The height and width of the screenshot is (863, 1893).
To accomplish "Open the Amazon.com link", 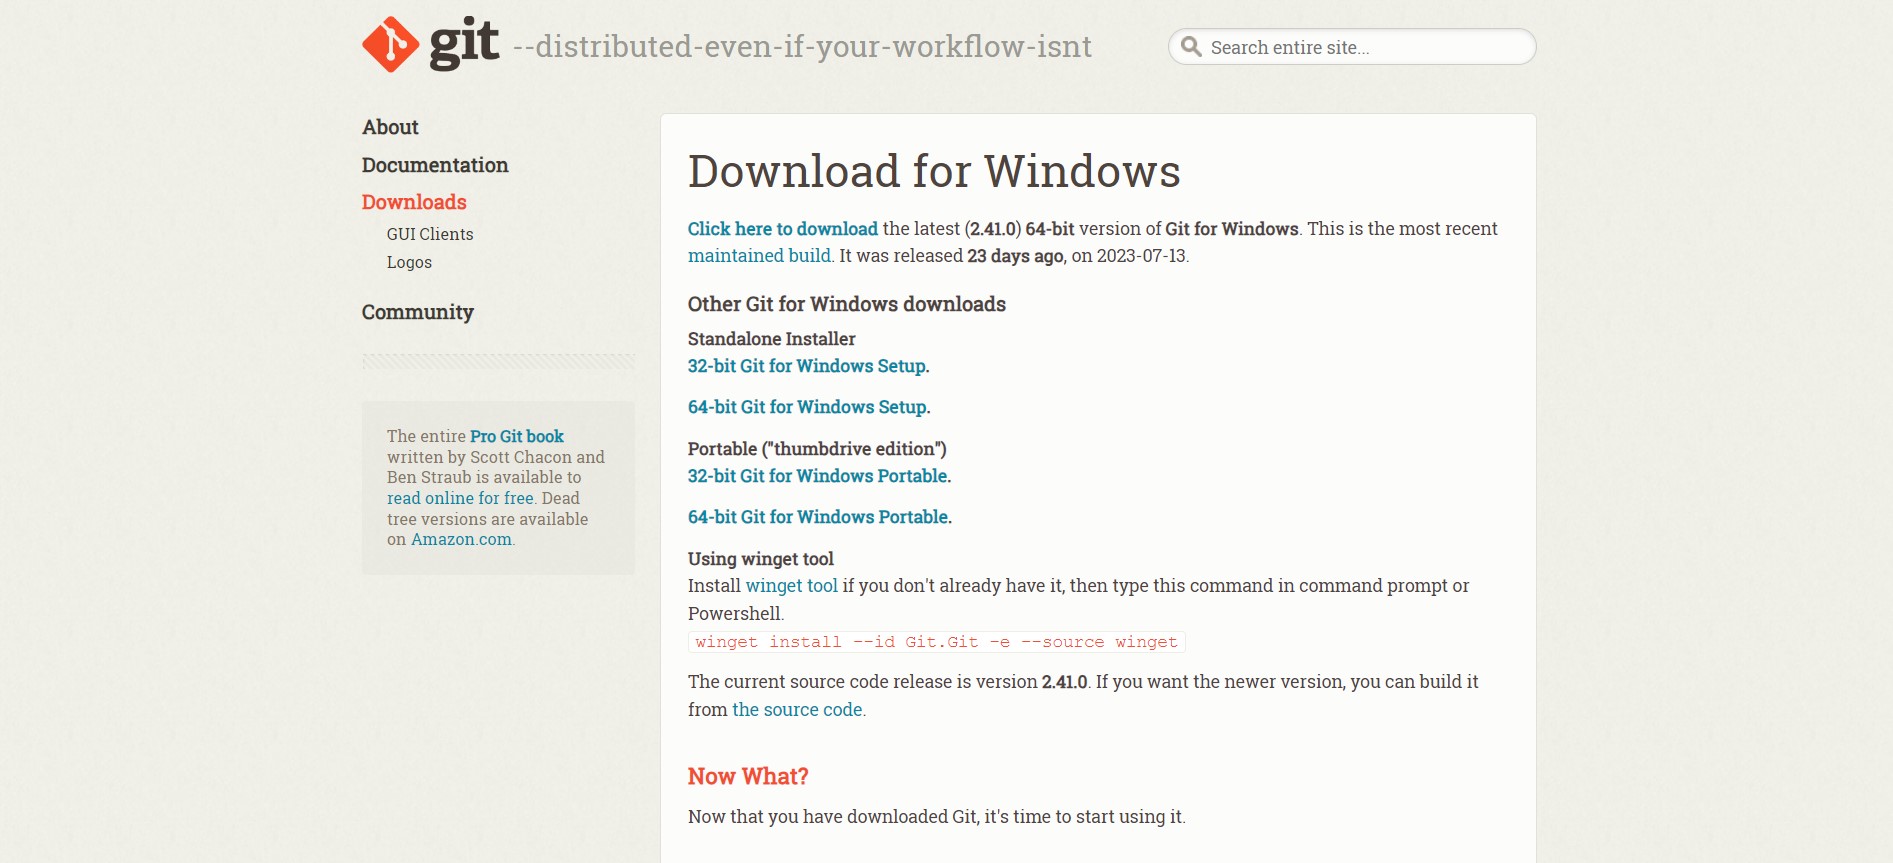I will click(x=461, y=539).
